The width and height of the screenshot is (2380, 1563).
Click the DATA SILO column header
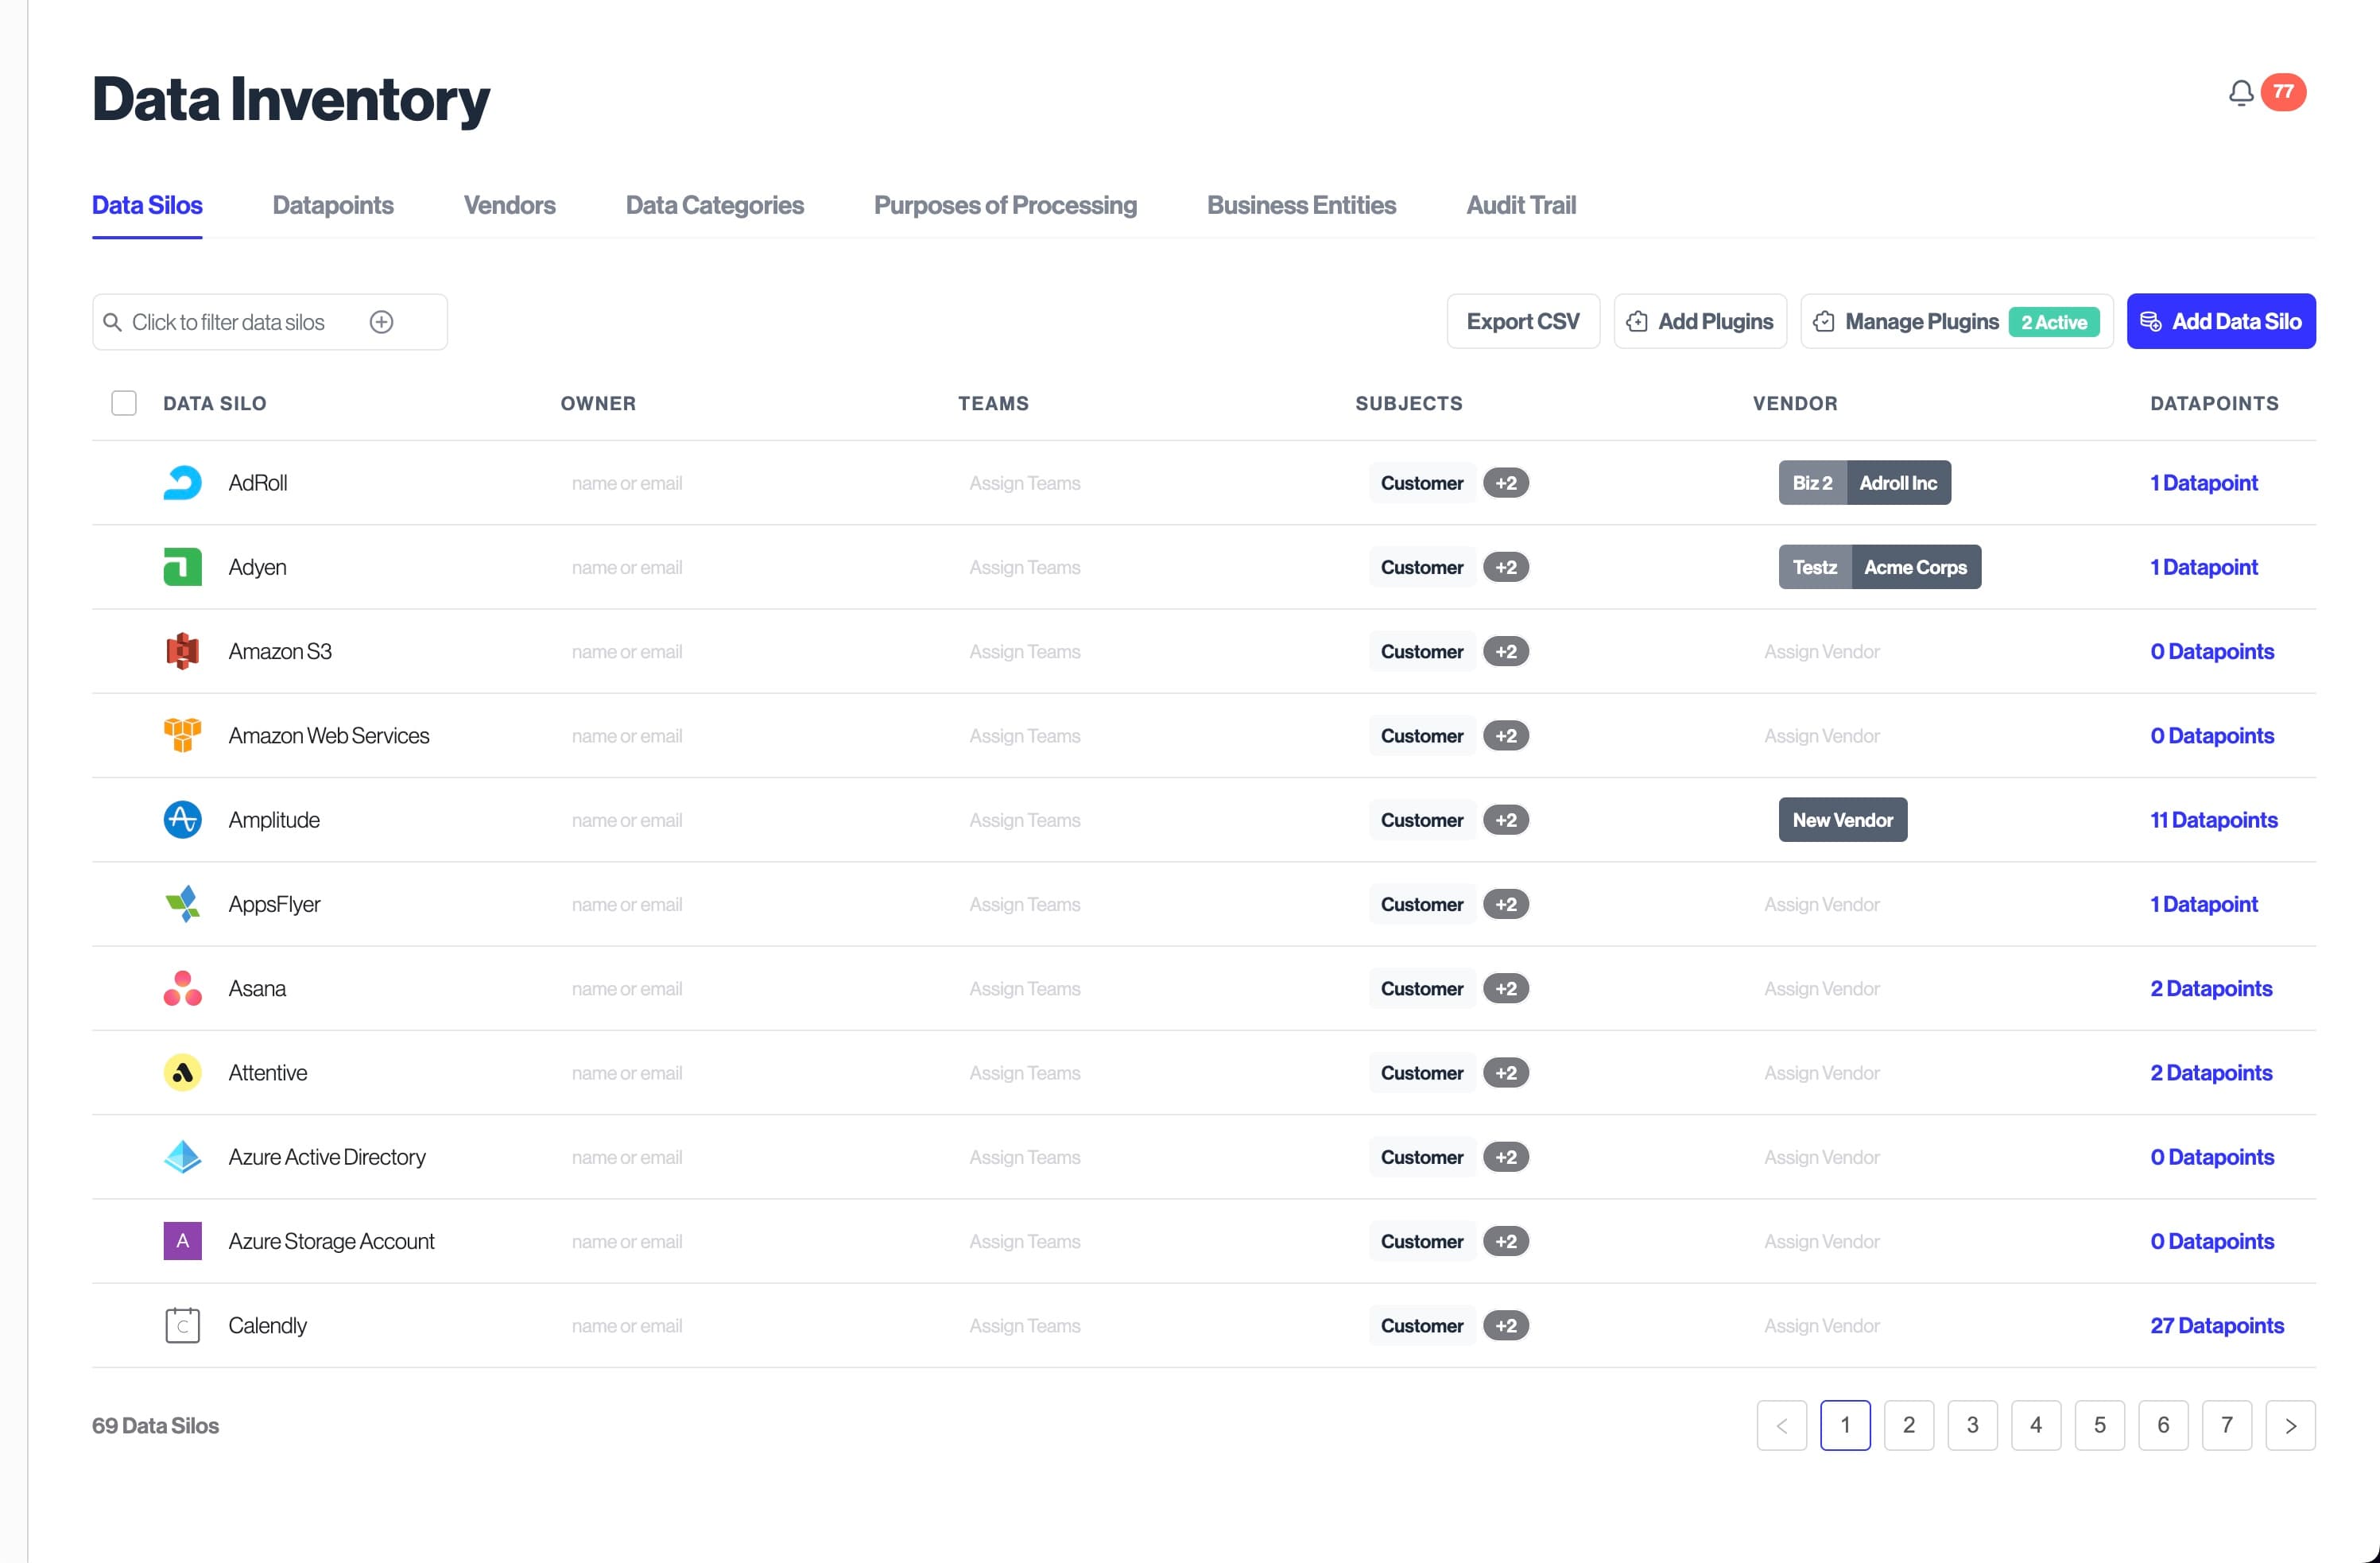(x=214, y=403)
